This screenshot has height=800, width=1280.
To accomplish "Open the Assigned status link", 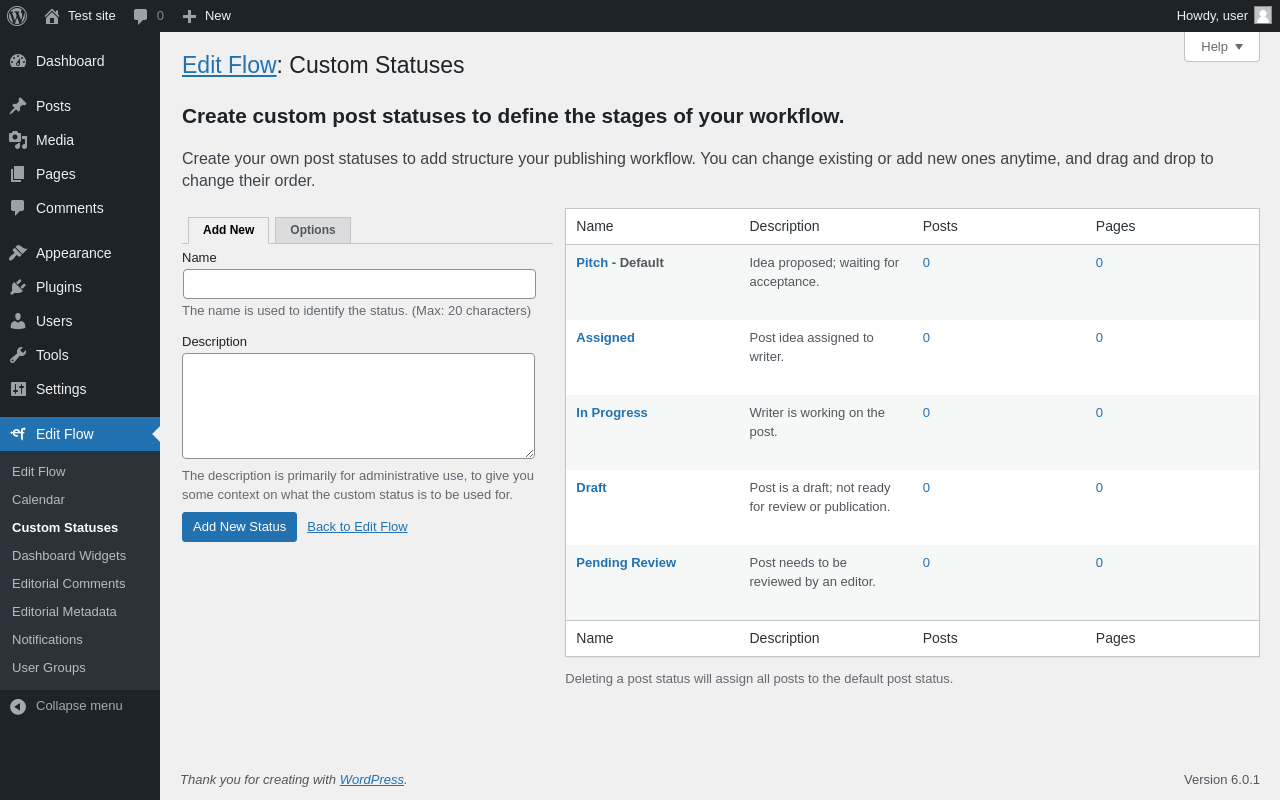I will pos(605,337).
